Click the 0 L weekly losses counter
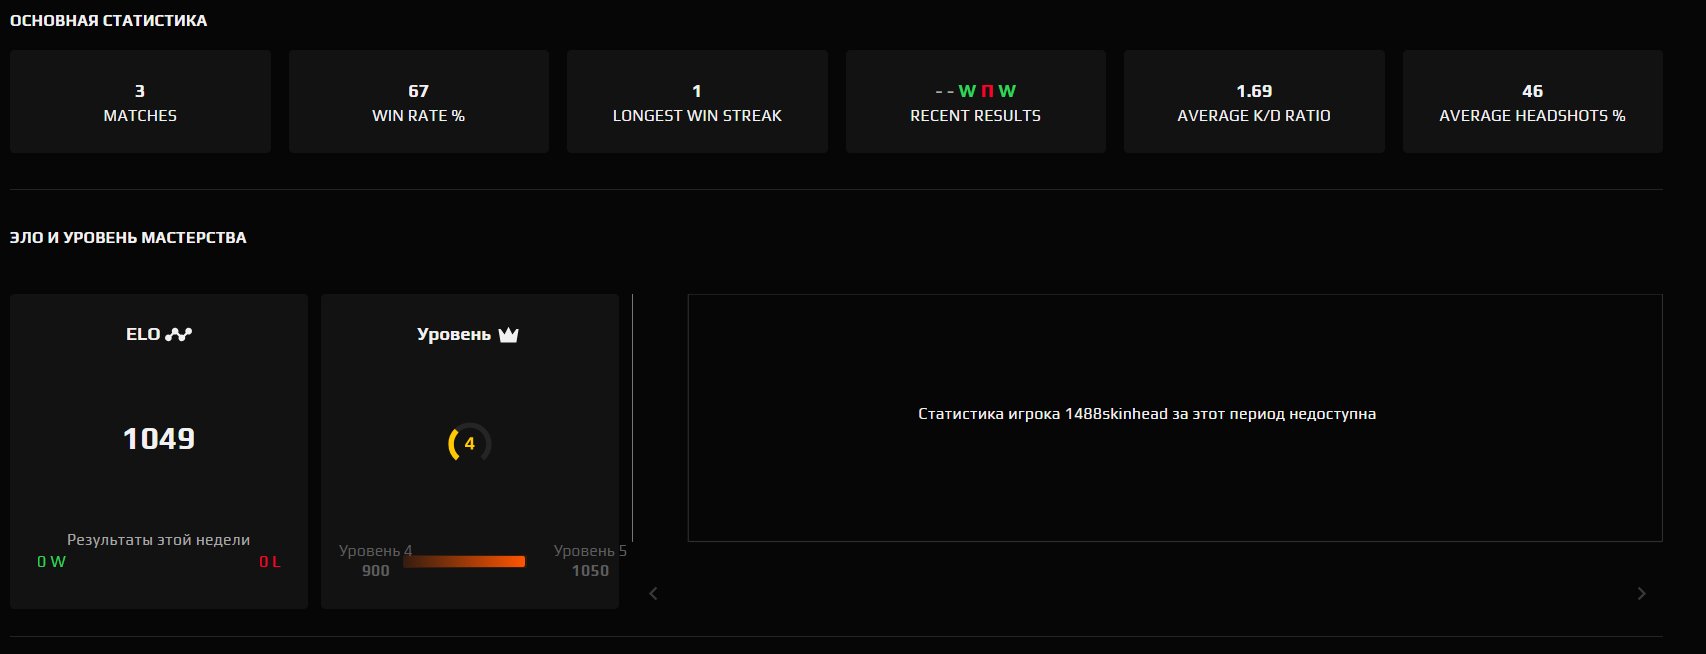1706x654 pixels. pyautogui.click(x=269, y=562)
